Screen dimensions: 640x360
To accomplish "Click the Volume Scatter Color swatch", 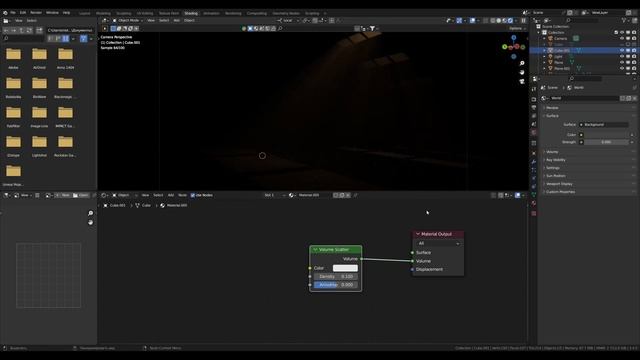I will click(345, 268).
